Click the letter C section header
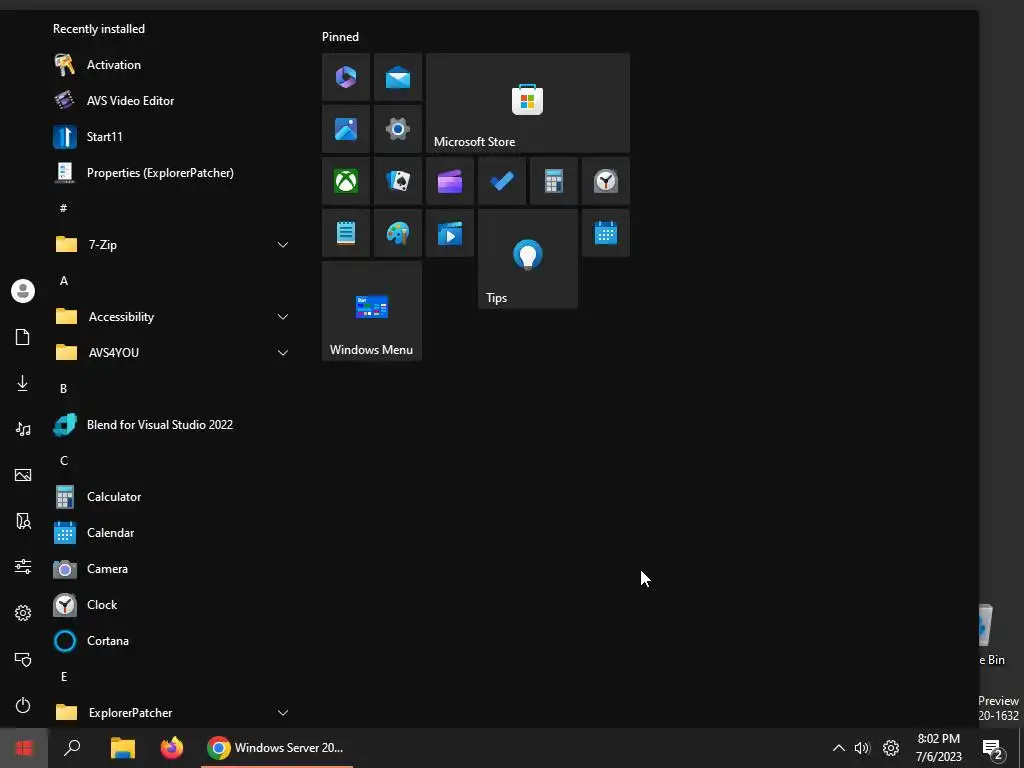The height and width of the screenshot is (768, 1024). 64,460
